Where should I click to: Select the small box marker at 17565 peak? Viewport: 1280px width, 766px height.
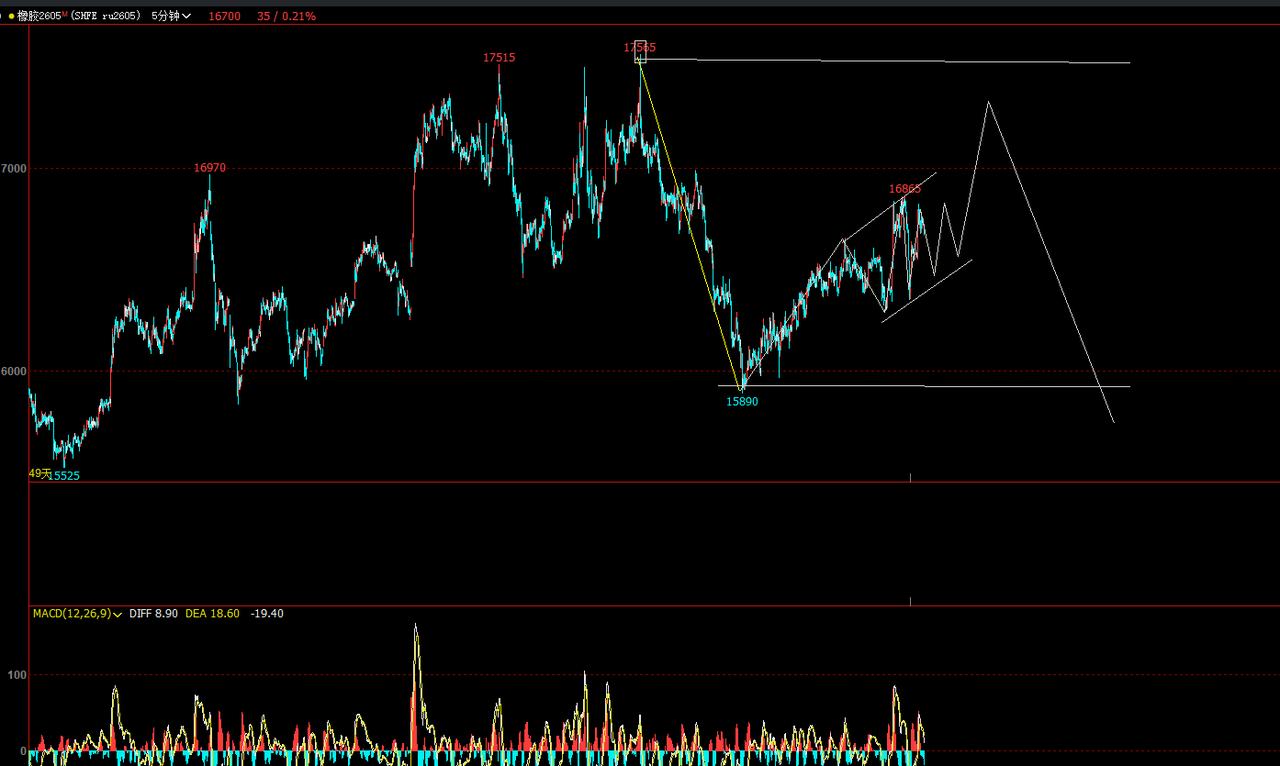641,53
